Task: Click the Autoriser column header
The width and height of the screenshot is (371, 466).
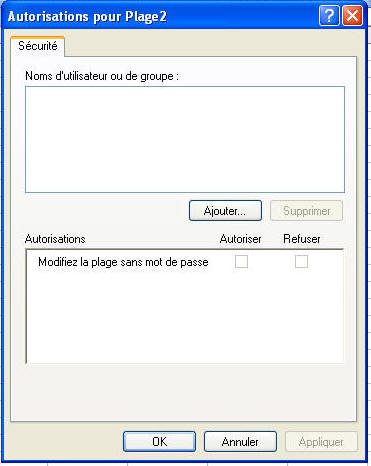Action: (x=240, y=239)
